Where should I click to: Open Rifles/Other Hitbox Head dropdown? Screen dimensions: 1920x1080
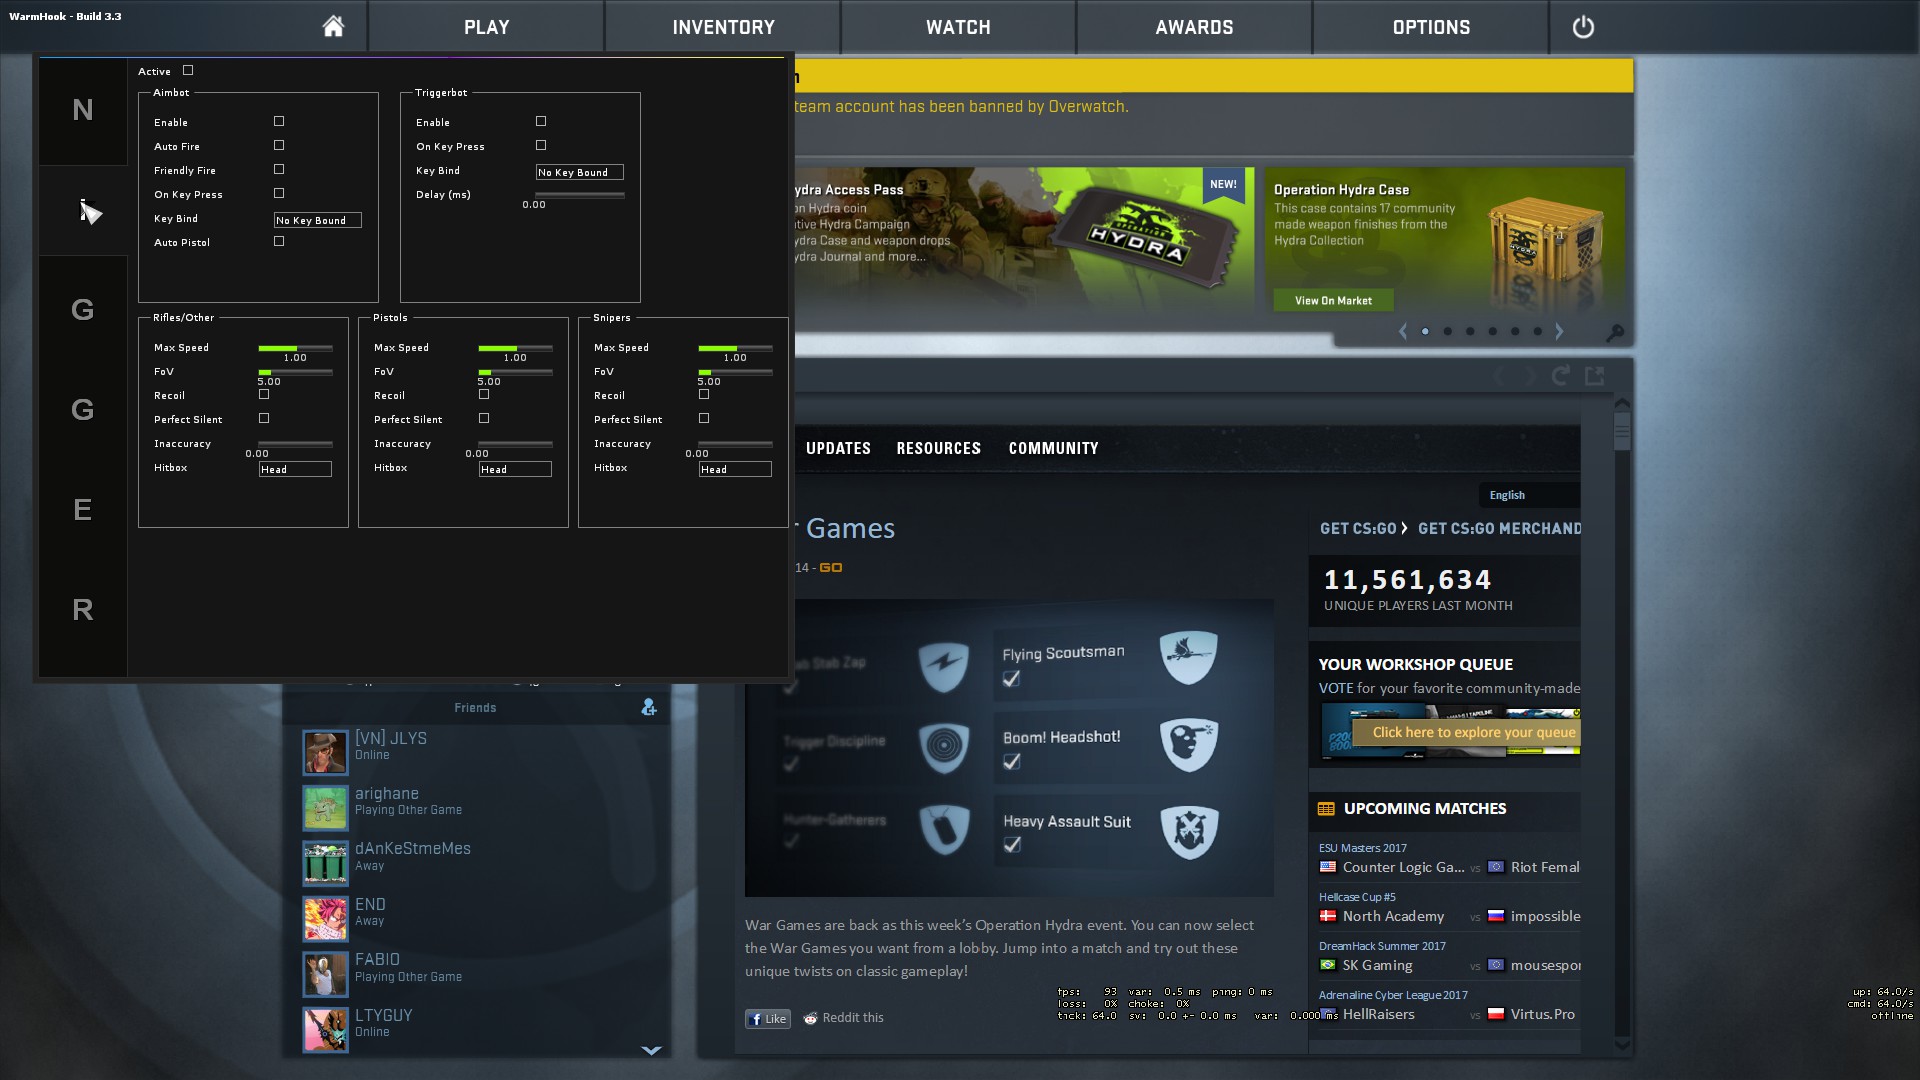[x=295, y=469]
